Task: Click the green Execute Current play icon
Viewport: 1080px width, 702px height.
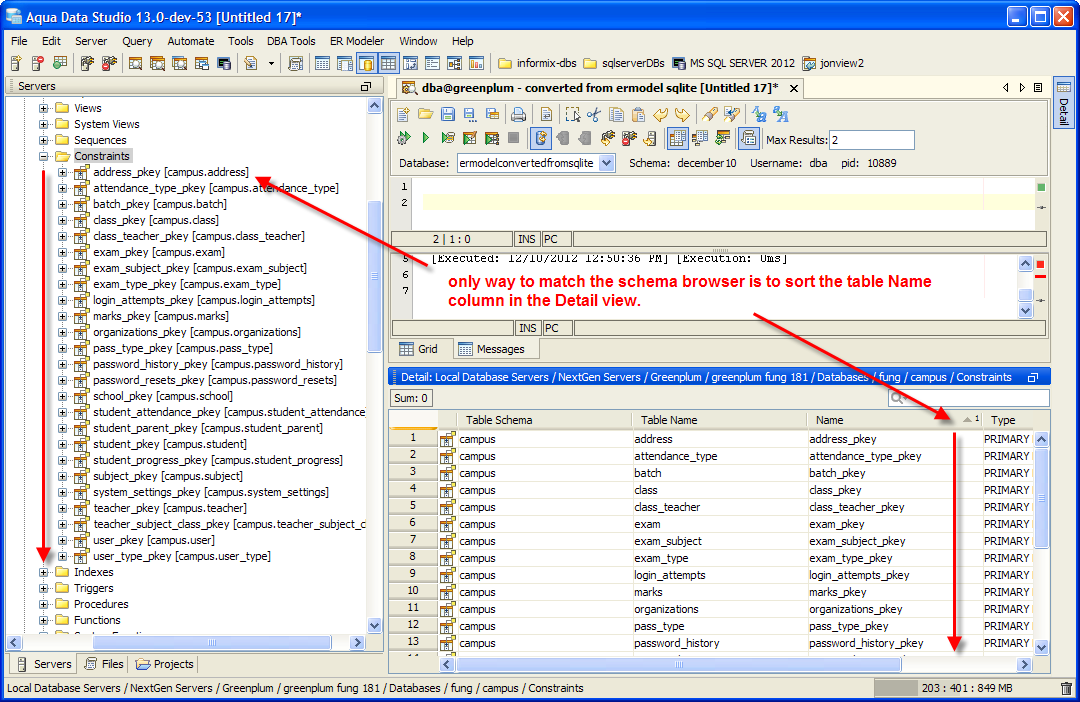Action: point(426,138)
